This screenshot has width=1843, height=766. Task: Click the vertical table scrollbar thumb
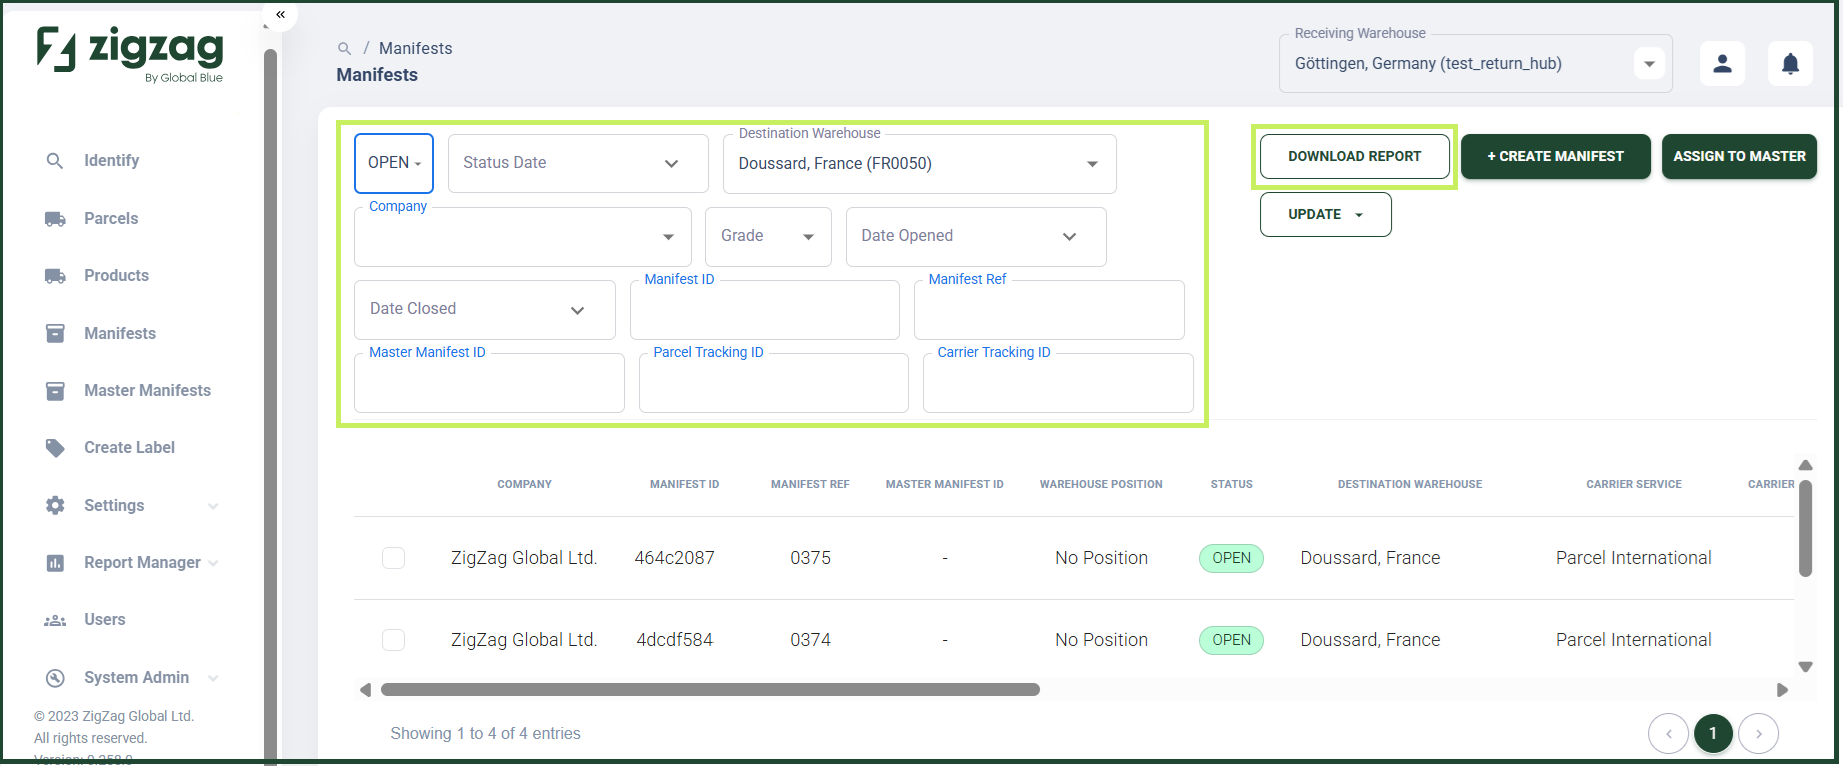pos(1805,528)
